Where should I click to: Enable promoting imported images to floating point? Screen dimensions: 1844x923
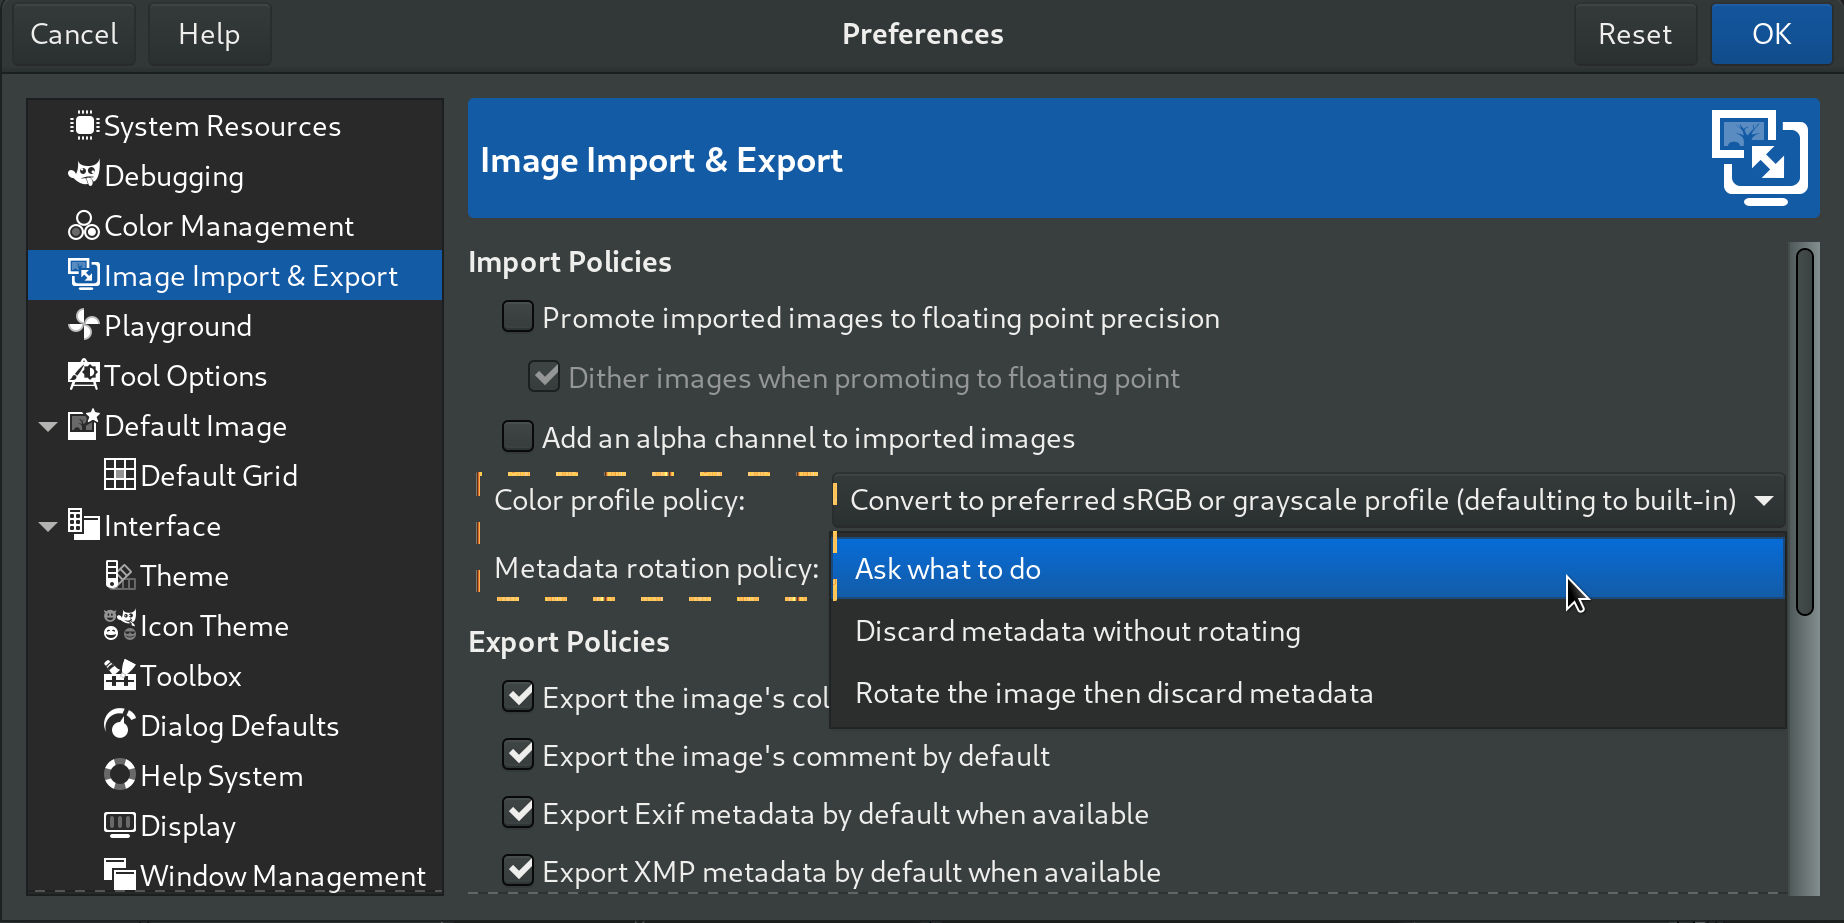(x=518, y=316)
